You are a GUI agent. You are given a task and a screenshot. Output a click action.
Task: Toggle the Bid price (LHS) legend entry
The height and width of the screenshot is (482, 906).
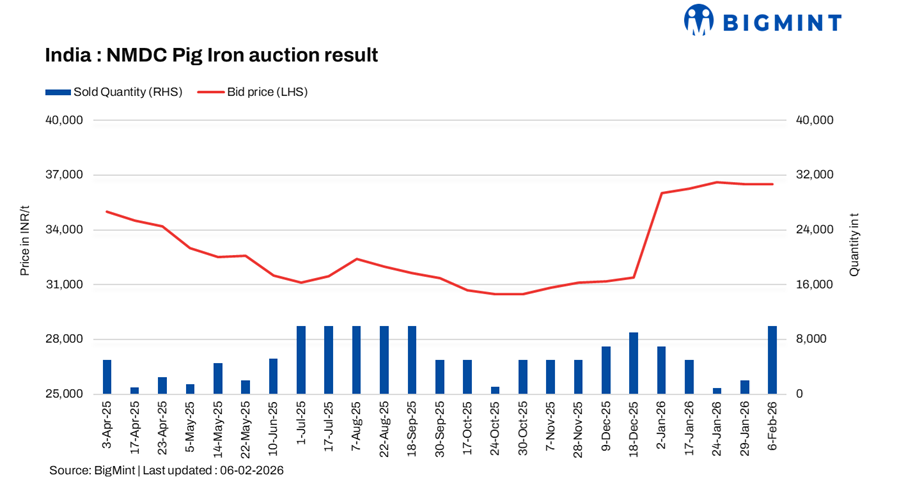254,92
